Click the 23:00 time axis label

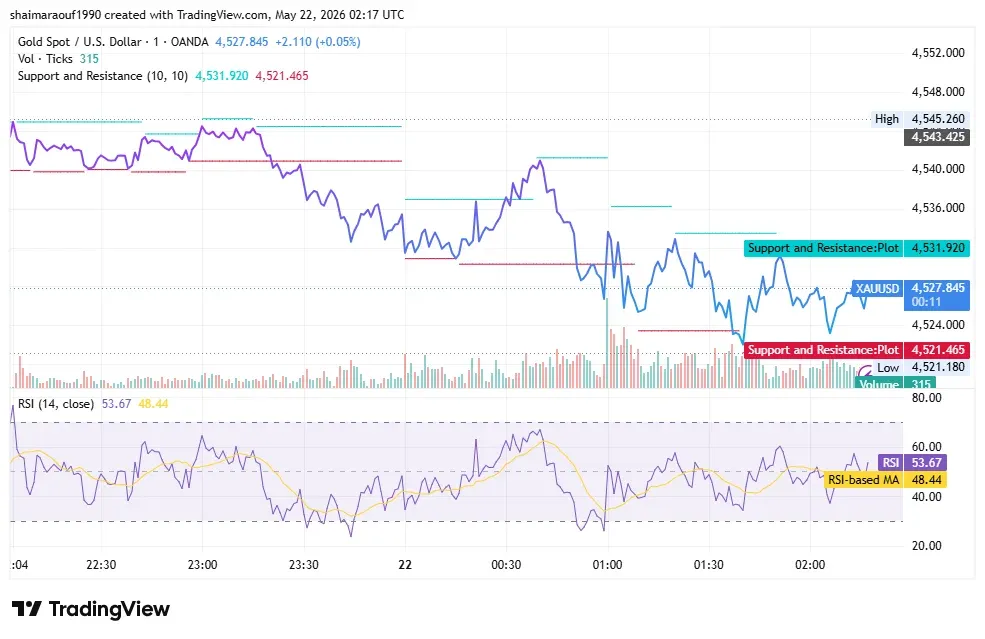(202, 565)
